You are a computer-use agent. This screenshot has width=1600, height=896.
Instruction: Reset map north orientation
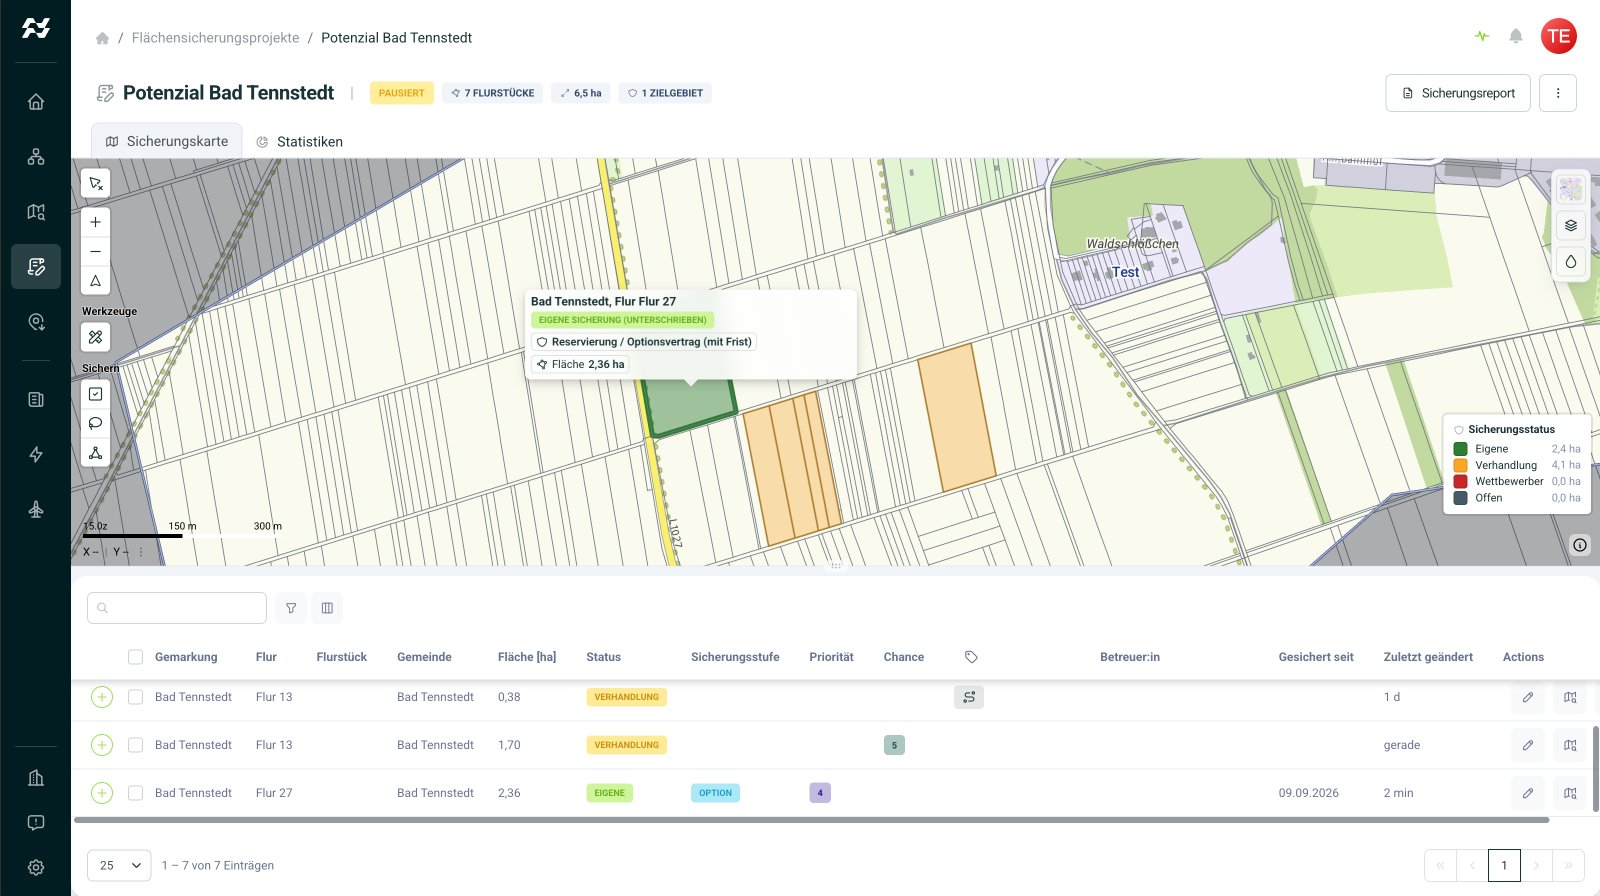tap(96, 281)
